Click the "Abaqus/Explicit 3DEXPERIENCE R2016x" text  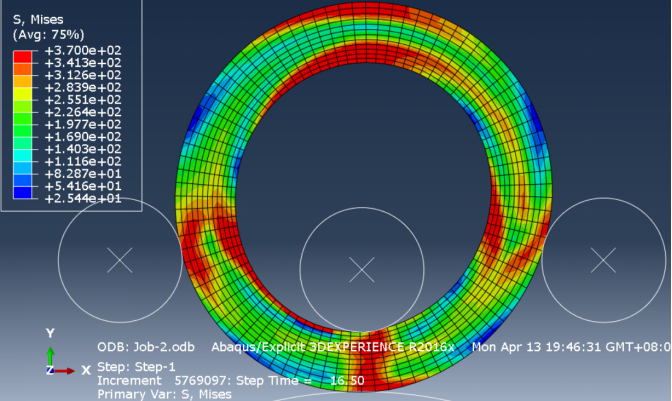(333, 347)
